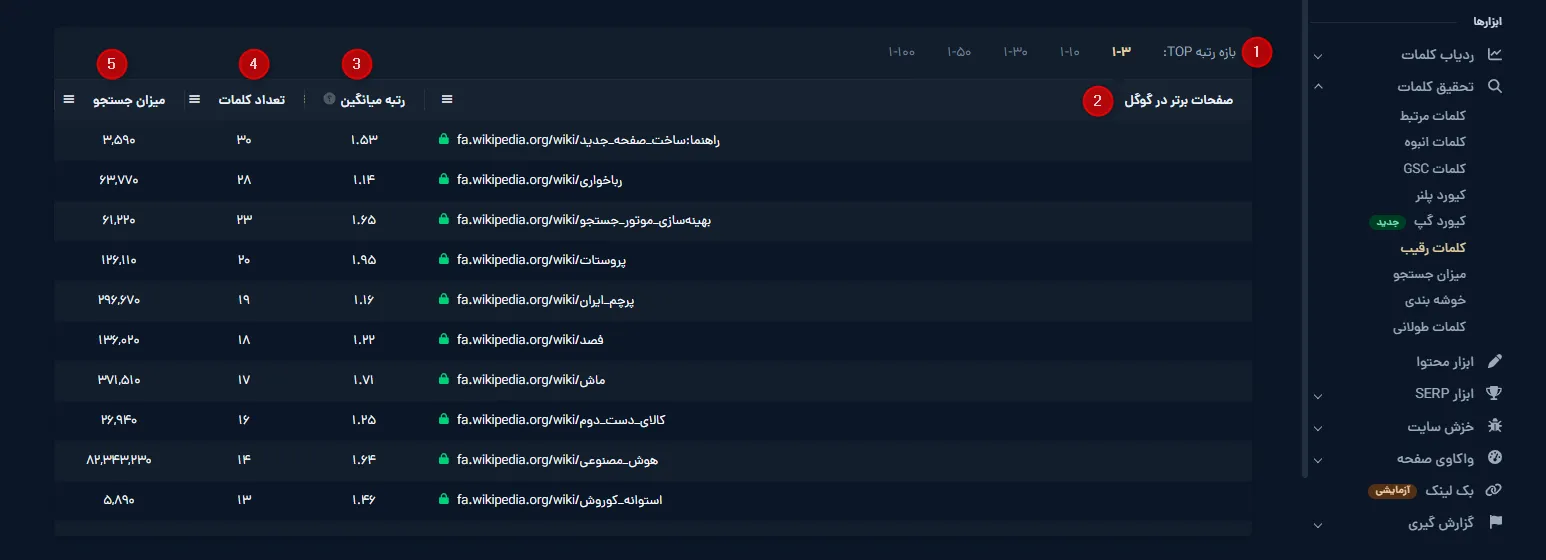Expand the واکاوی صفحه chevron
Screen dimensions: 1546x560
(x=1318, y=460)
